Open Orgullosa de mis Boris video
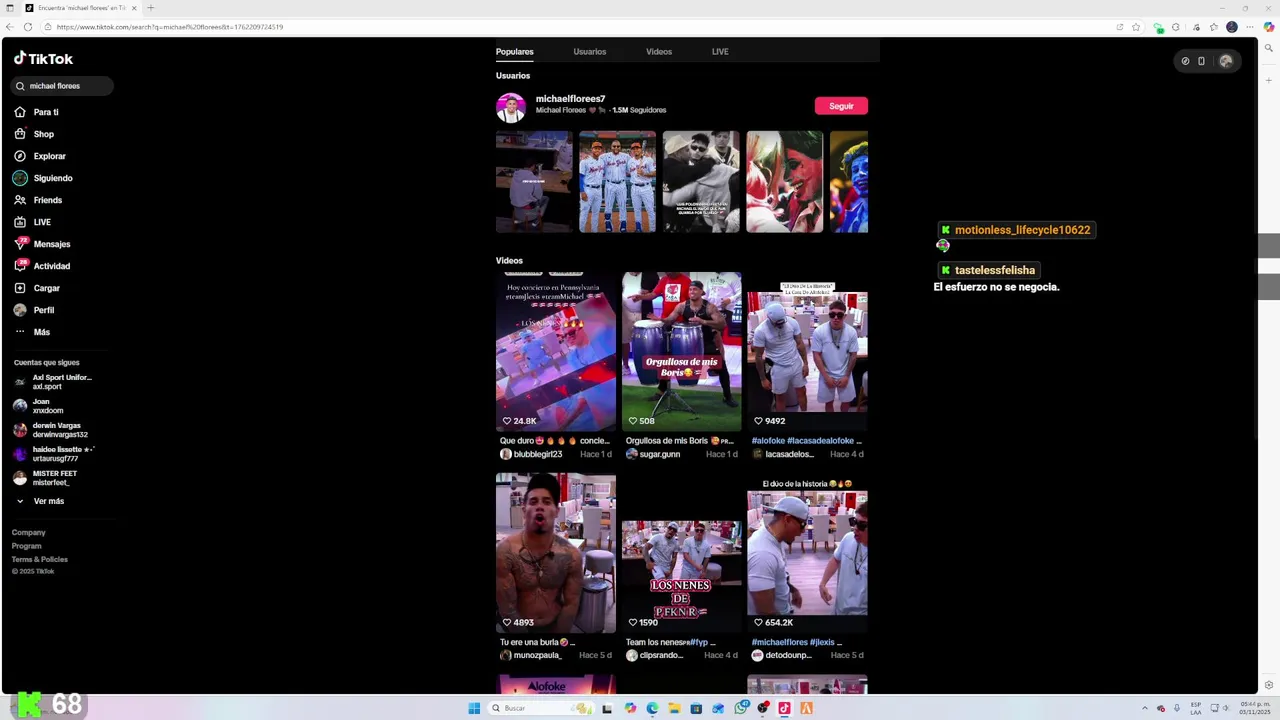This screenshot has width=1280, height=720. (x=682, y=352)
